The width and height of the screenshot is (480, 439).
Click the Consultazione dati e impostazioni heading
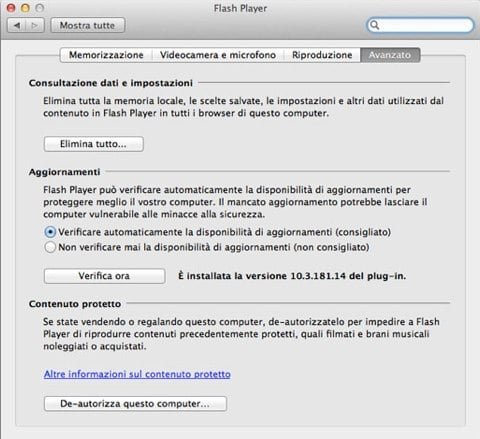coord(111,83)
